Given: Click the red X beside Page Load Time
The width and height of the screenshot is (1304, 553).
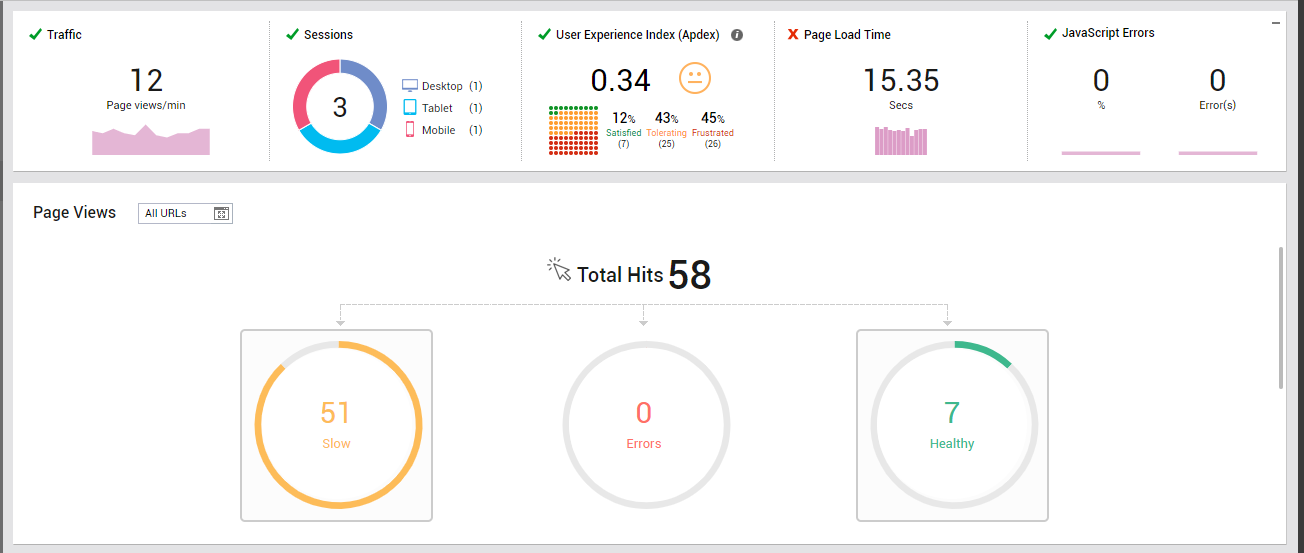Looking at the screenshot, I should pos(793,34).
